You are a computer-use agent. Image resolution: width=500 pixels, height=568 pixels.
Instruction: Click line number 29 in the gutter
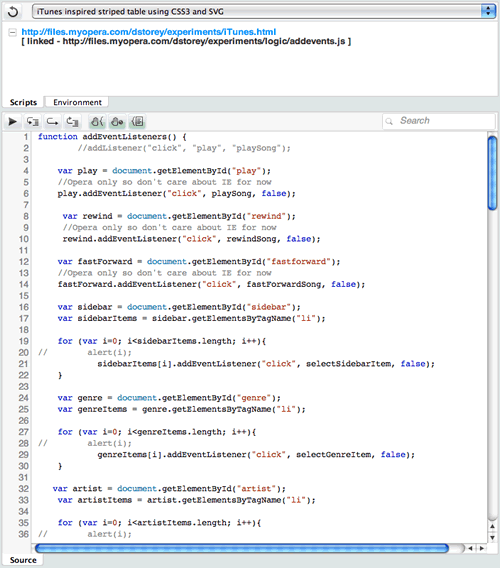click(x=24, y=455)
